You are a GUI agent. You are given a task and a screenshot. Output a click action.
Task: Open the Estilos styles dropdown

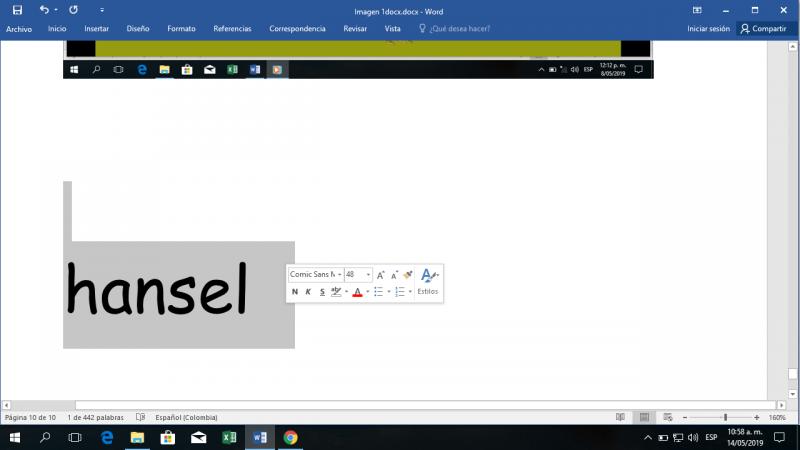pos(428,280)
